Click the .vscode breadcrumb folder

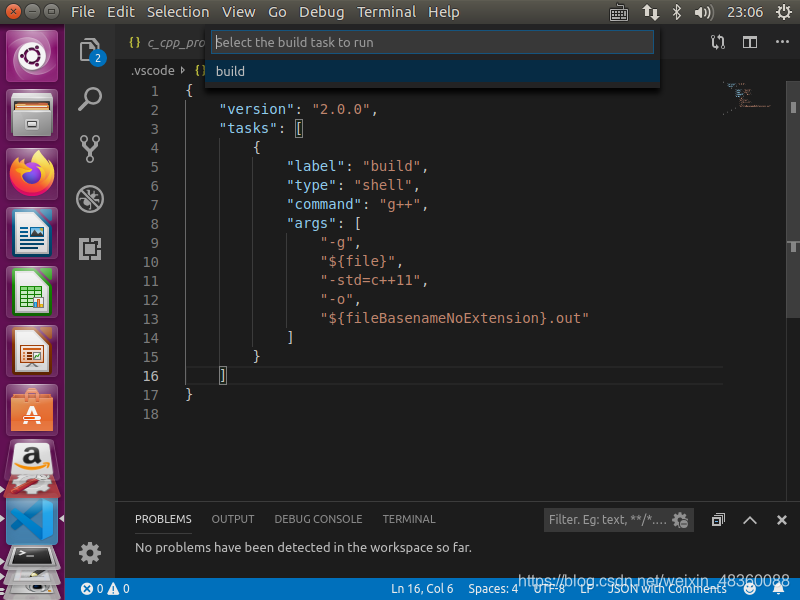coord(153,71)
